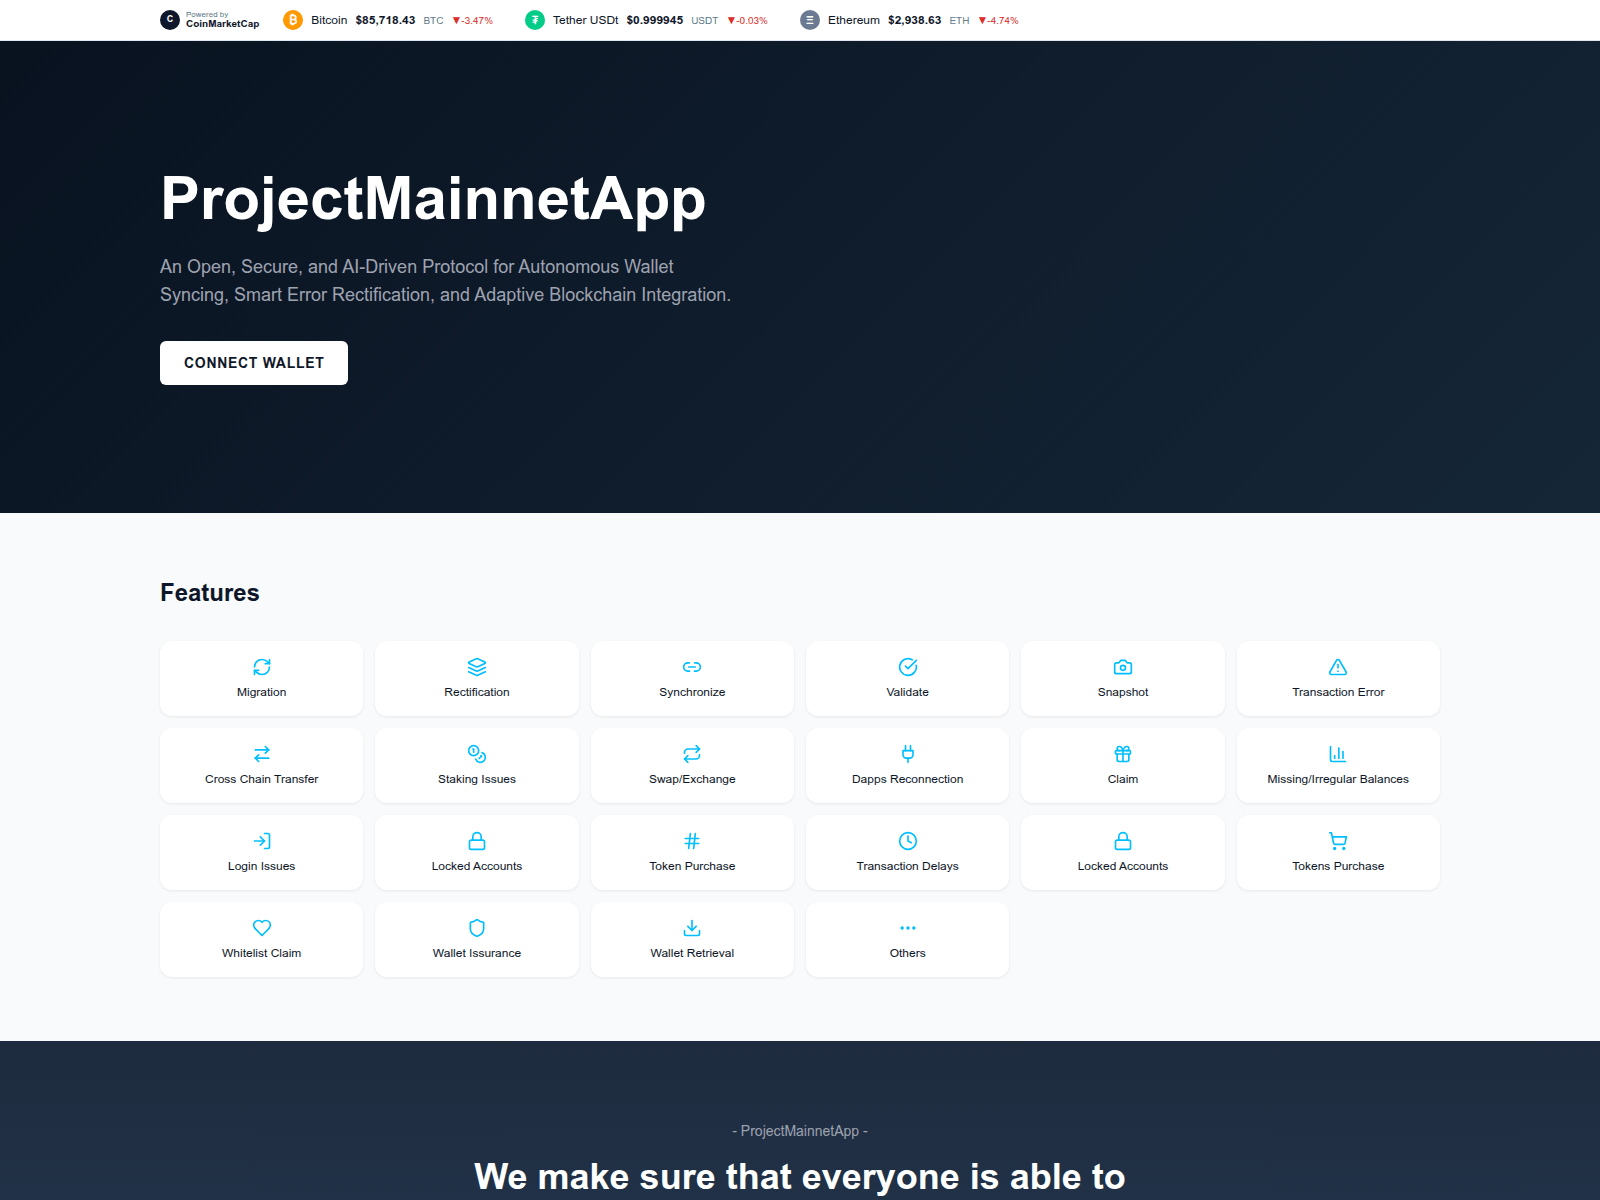Click the Tether price $0.999945
The image size is (1600, 1200).
pyautogui.click(x=655, y=20)
